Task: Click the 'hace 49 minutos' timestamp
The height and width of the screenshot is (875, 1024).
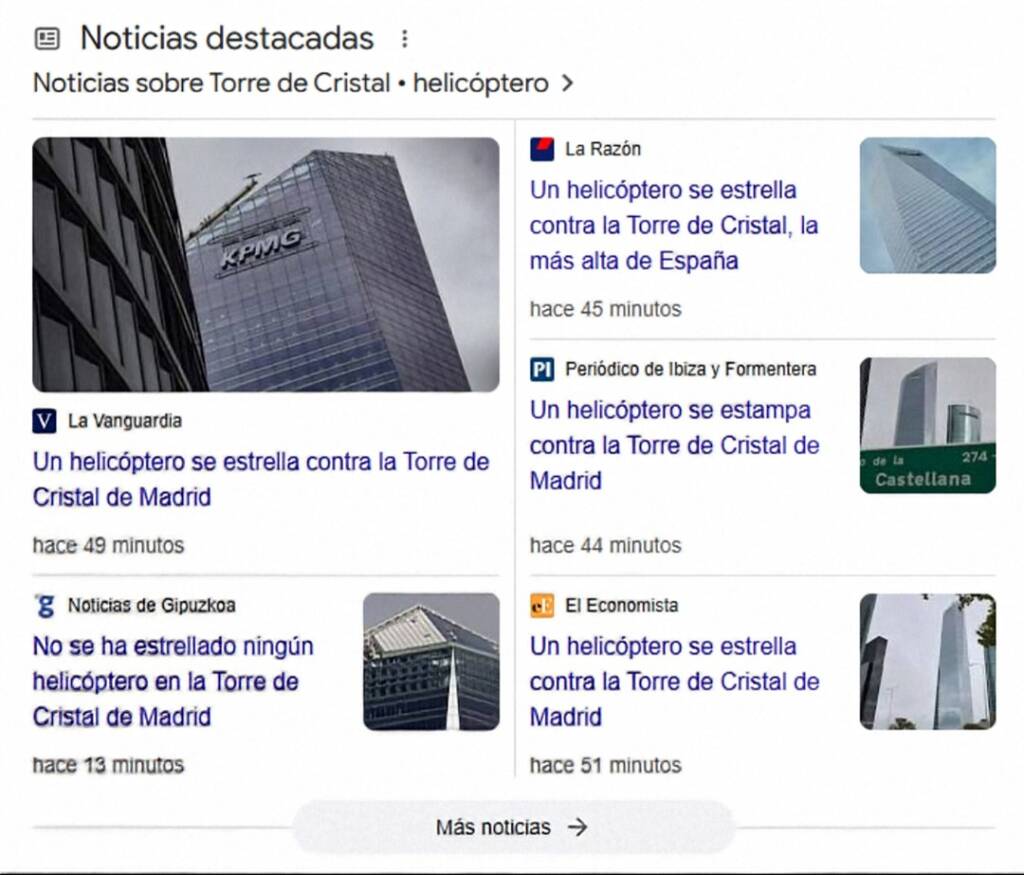Action: [108, 545]
